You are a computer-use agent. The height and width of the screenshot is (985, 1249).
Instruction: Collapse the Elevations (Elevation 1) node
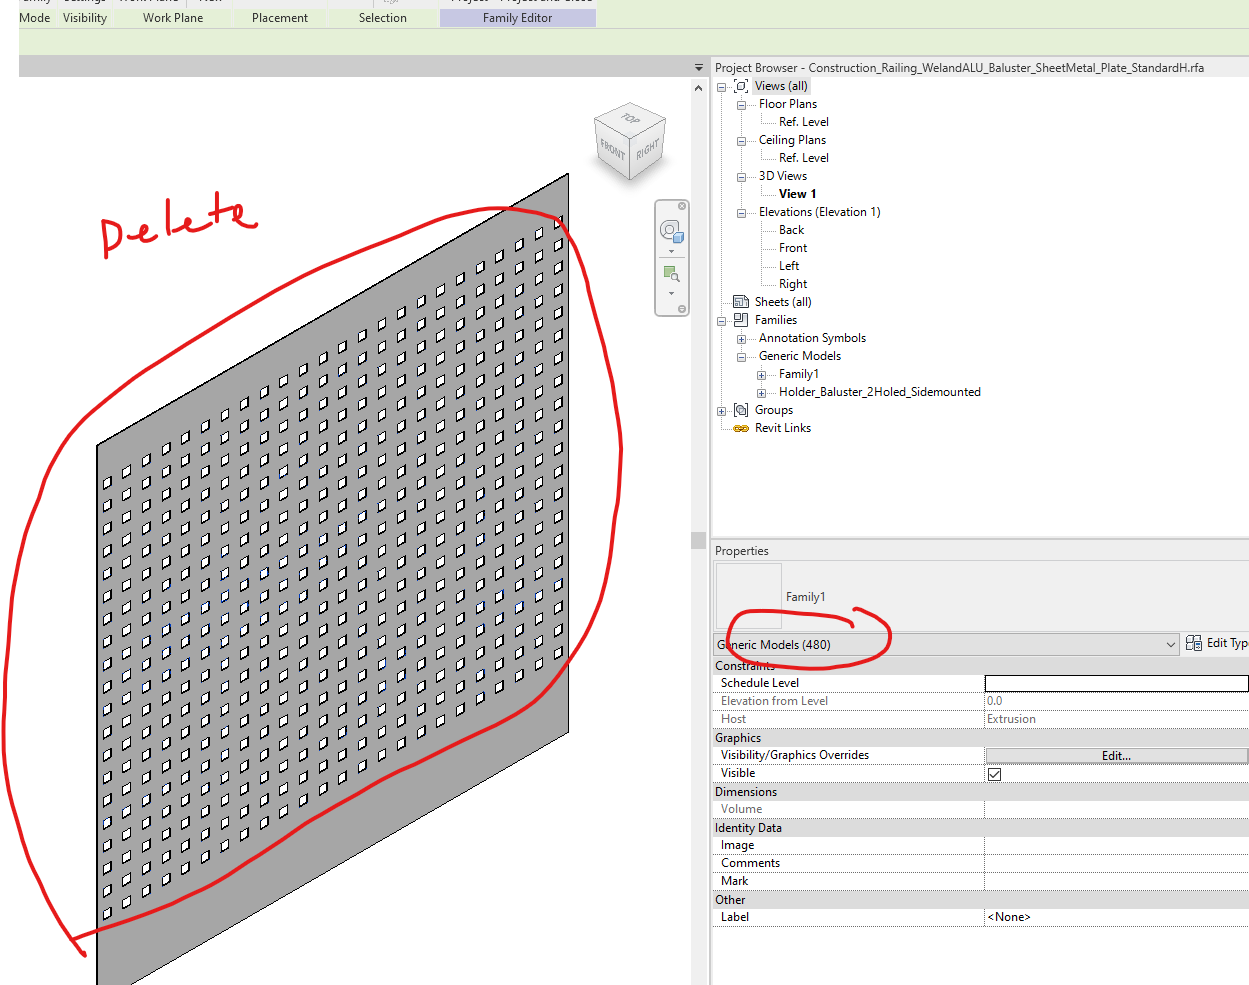click(742, 213)
